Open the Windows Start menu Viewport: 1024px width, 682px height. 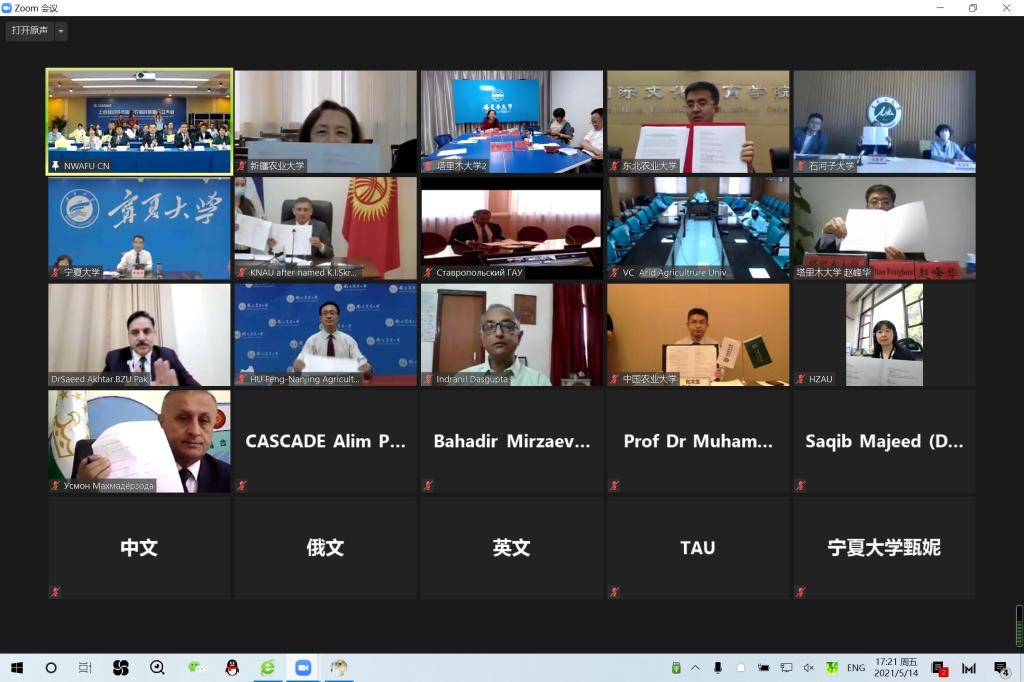17,667
